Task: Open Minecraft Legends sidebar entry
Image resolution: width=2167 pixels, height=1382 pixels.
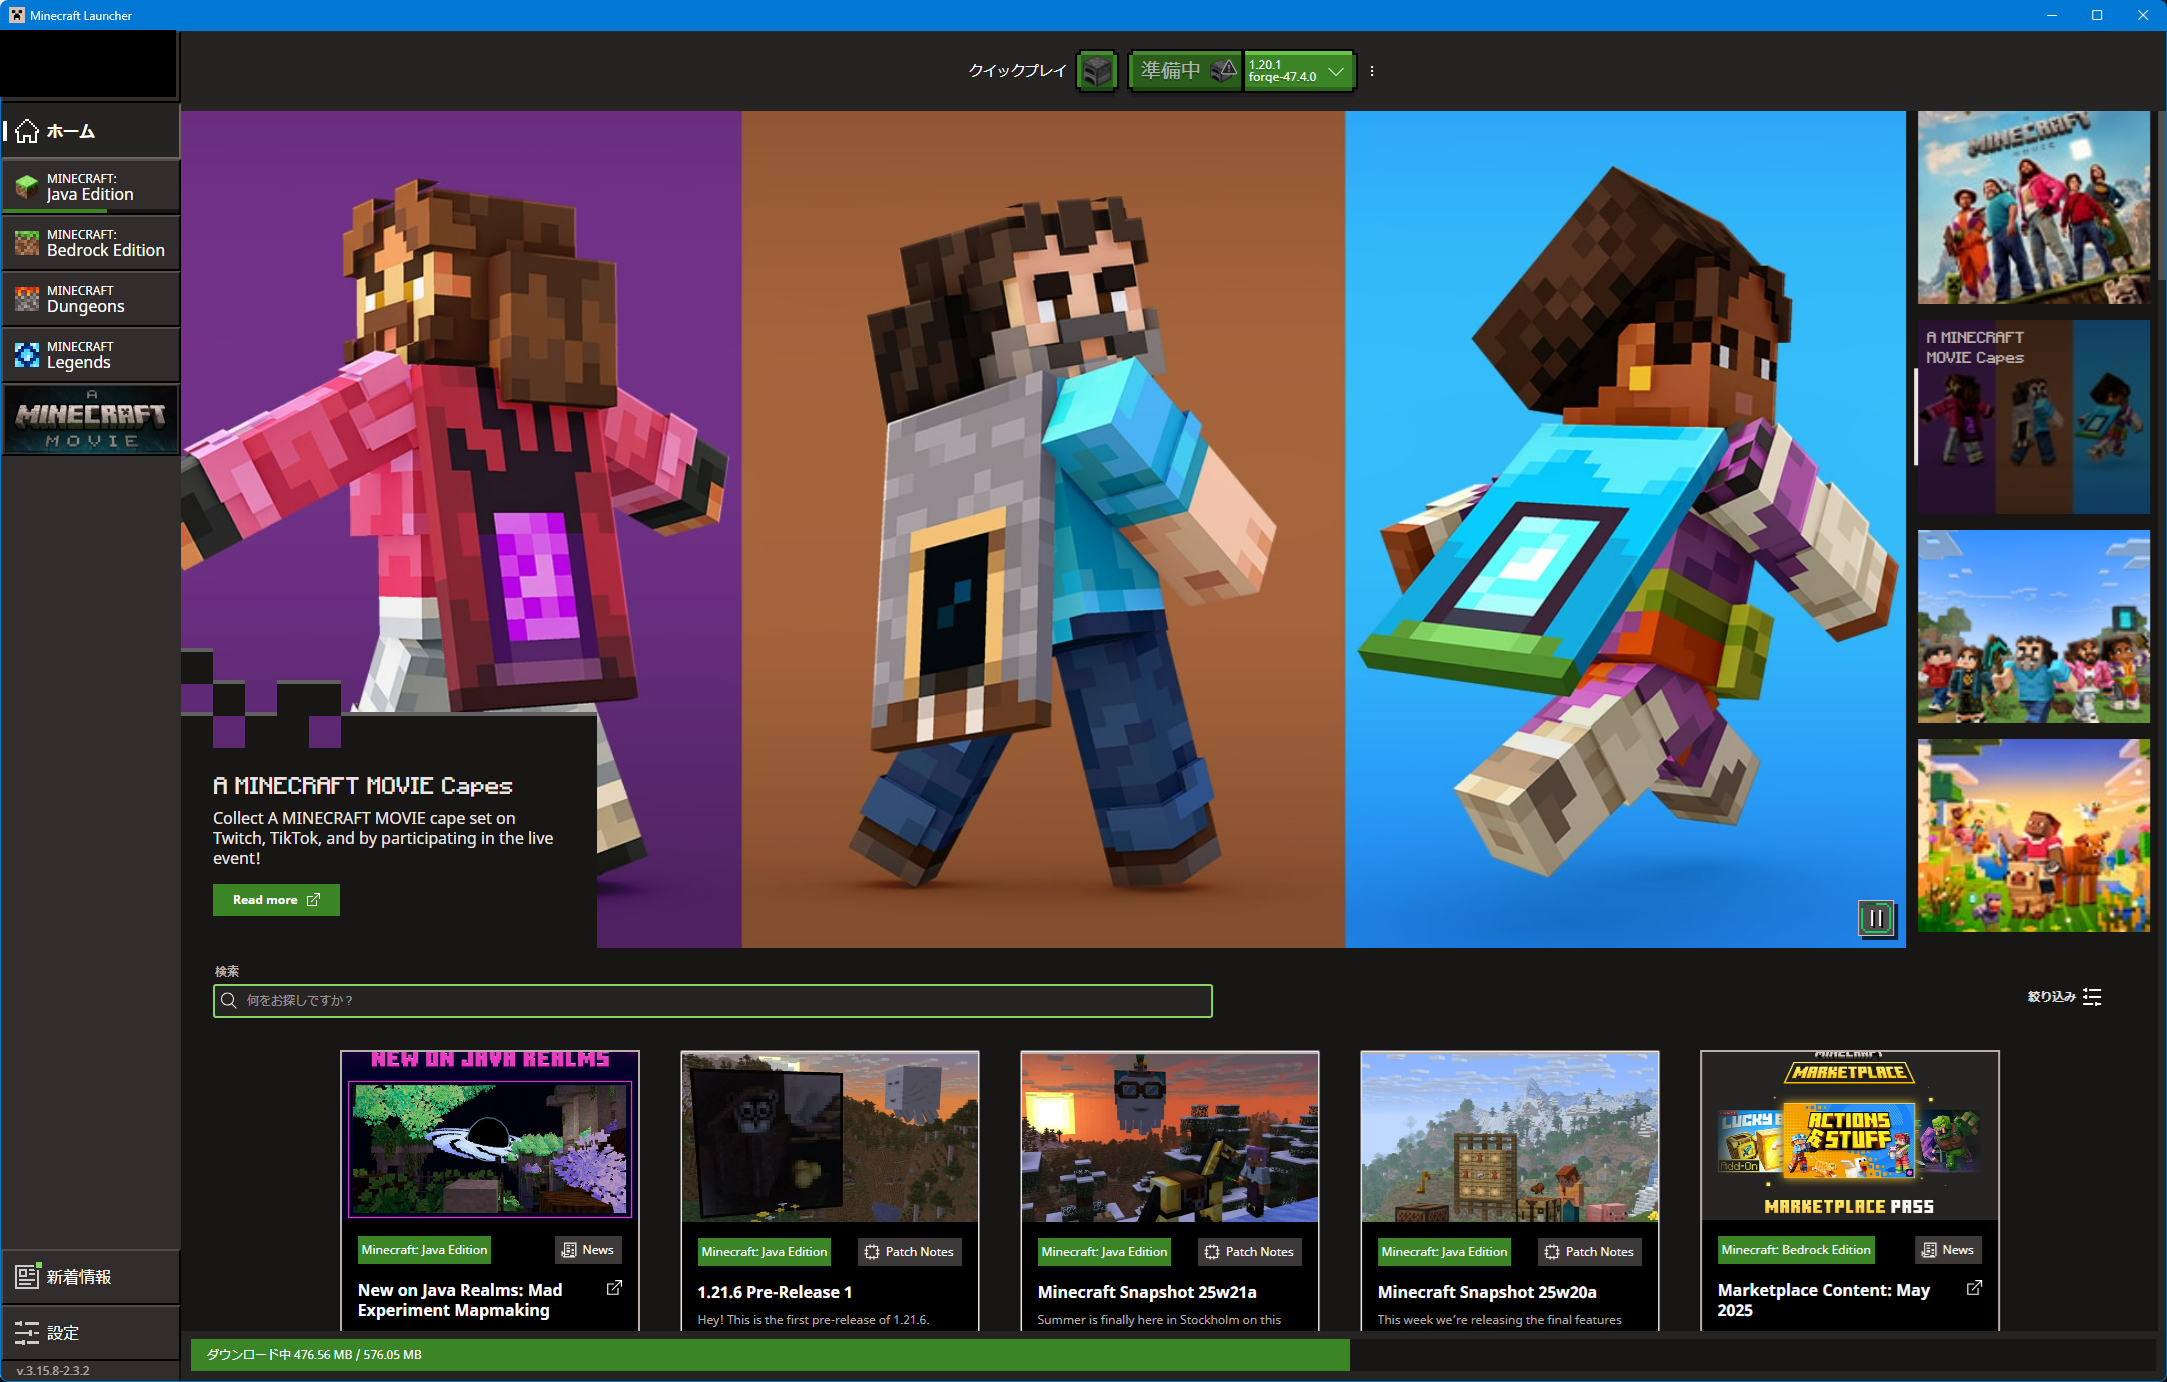Action: pyautogui.click(x=91, y=355)
